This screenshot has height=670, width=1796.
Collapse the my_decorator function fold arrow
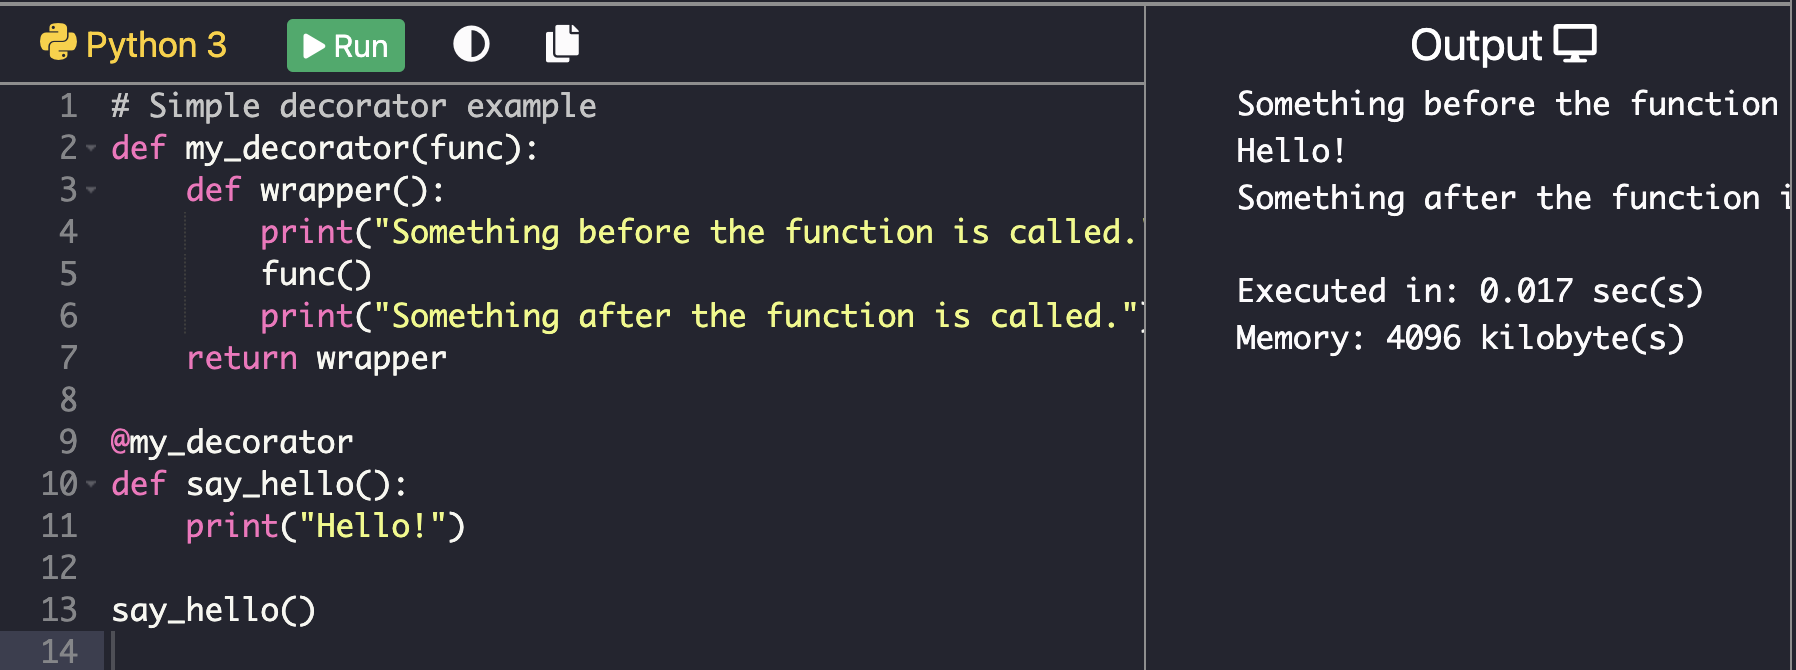click(x=91, y=148)
